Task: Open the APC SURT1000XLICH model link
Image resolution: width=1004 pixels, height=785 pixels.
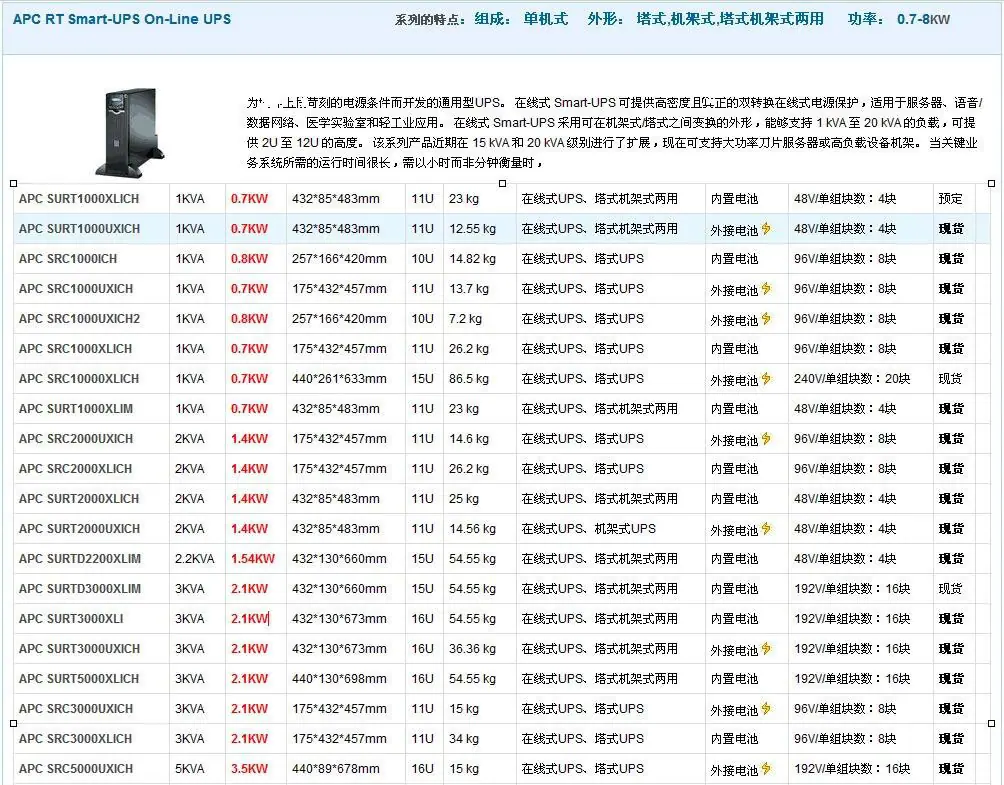Action: 79,199
